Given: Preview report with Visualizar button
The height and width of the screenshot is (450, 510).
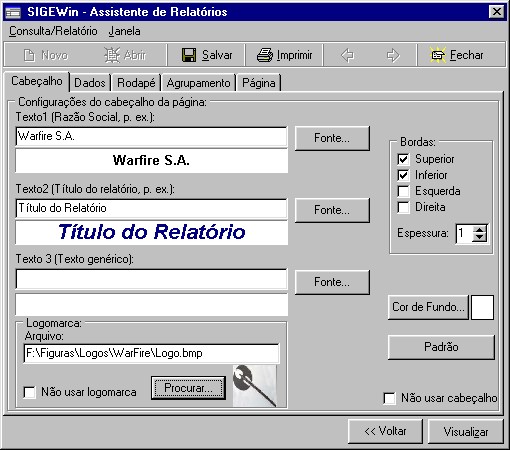Looking at the screenshot, I should coord(466,431).
